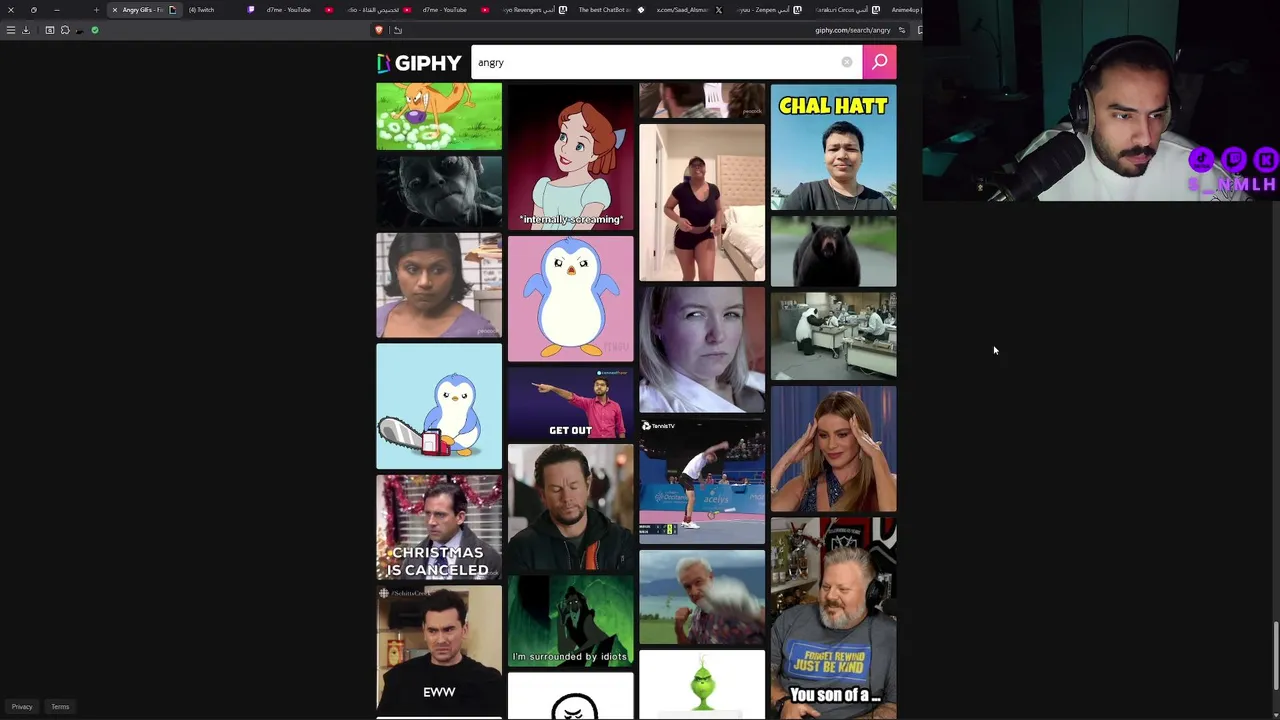Open the 'I'm surrounded by idiots' GIF
This screenshot has height=720, width=1280.
pyautogui.click(x=570, y=621)
